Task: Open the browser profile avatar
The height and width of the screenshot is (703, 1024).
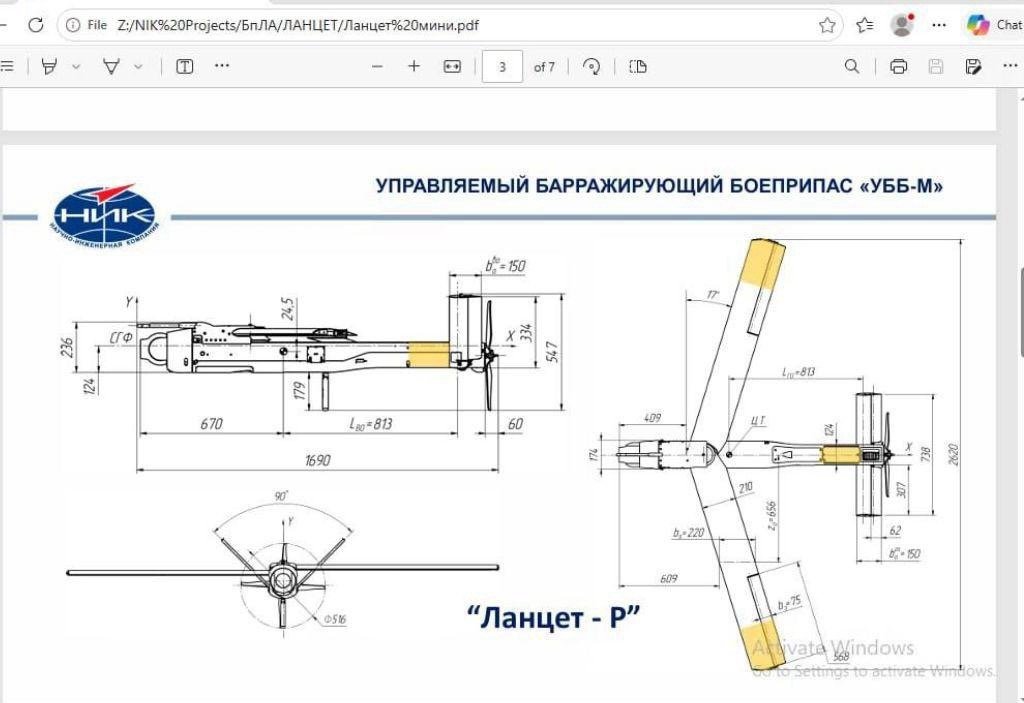Action: 902,25
